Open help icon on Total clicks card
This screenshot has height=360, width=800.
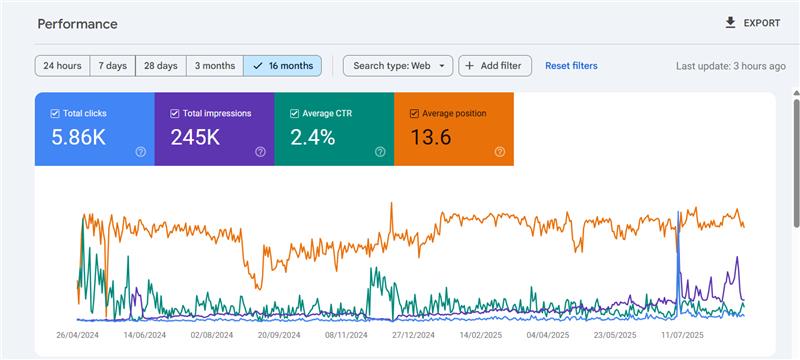pyautogui.click(x=141, y=152)
